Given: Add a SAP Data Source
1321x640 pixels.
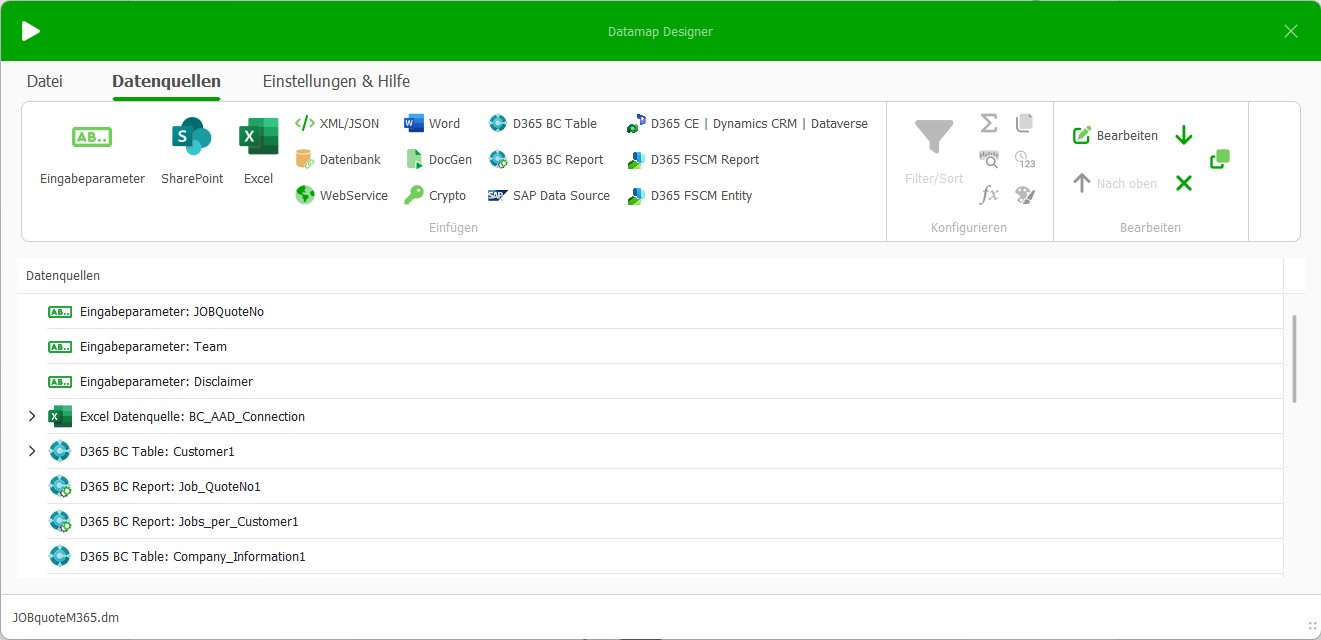Looking at the screenshot, I should click(548, 195).
